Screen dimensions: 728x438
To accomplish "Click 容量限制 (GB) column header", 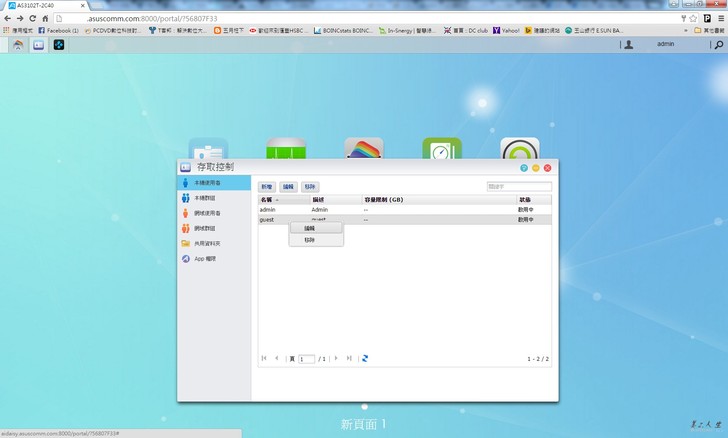I will click(439, 200).
